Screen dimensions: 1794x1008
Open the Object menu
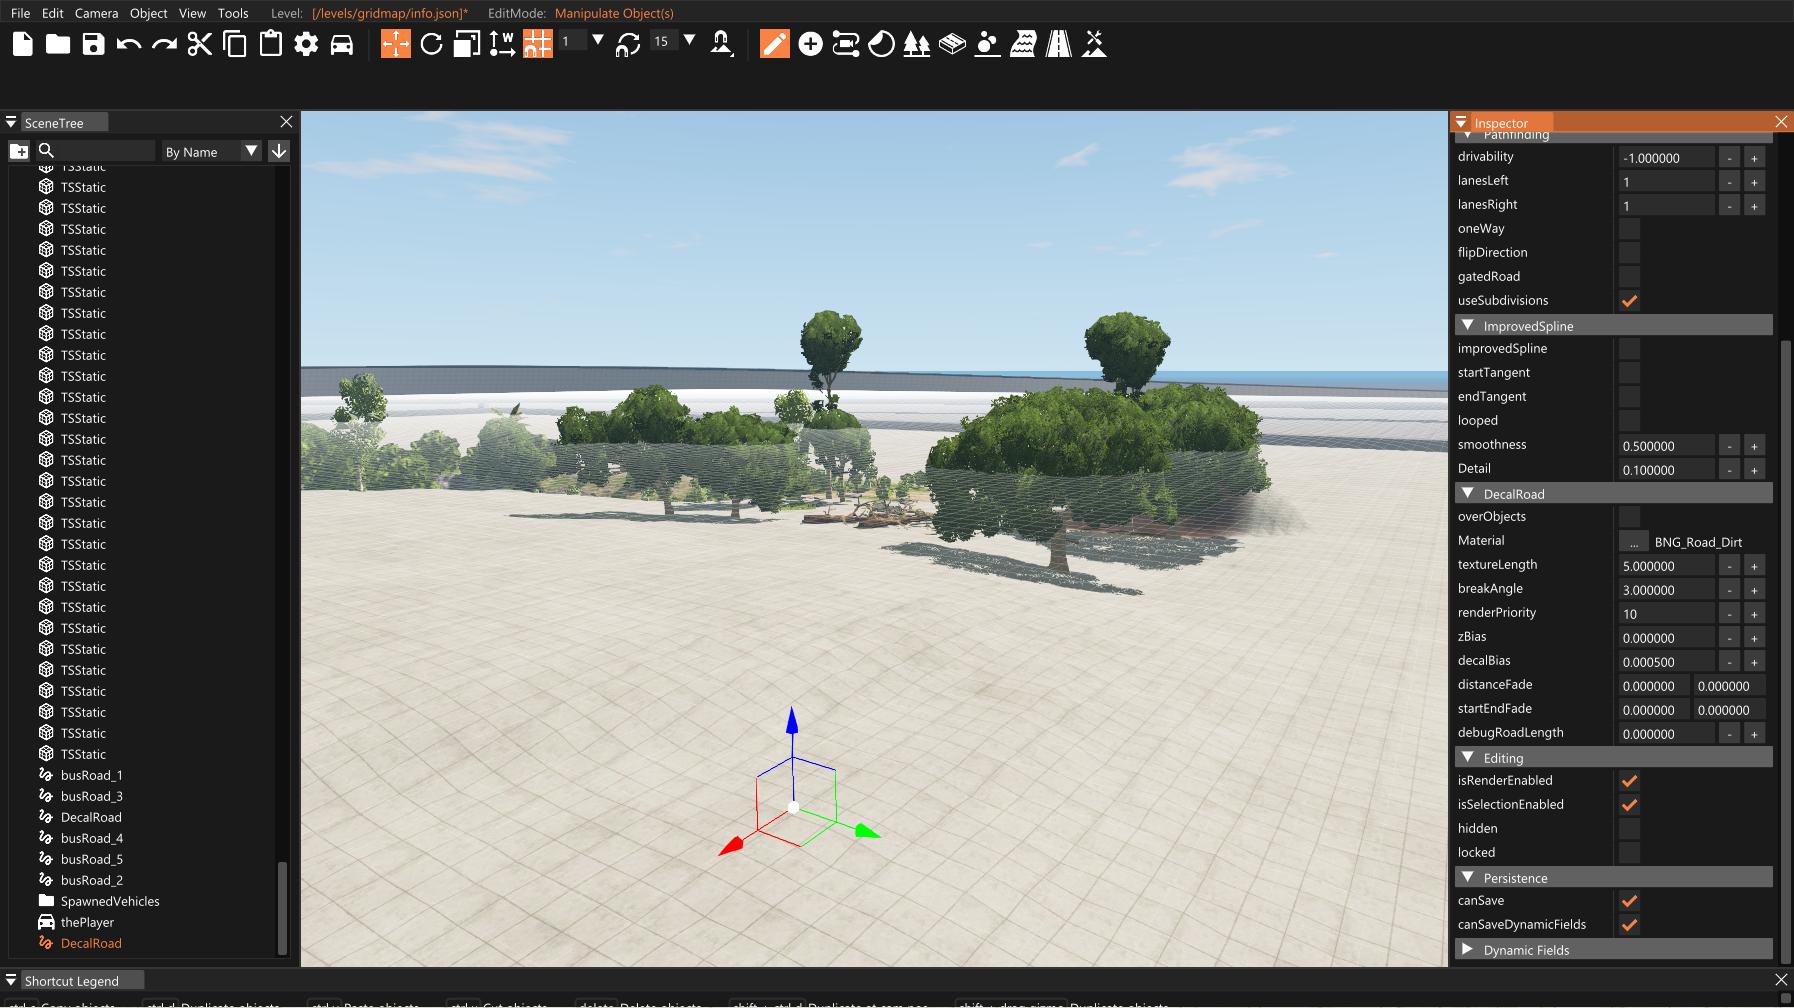point(149,13)
